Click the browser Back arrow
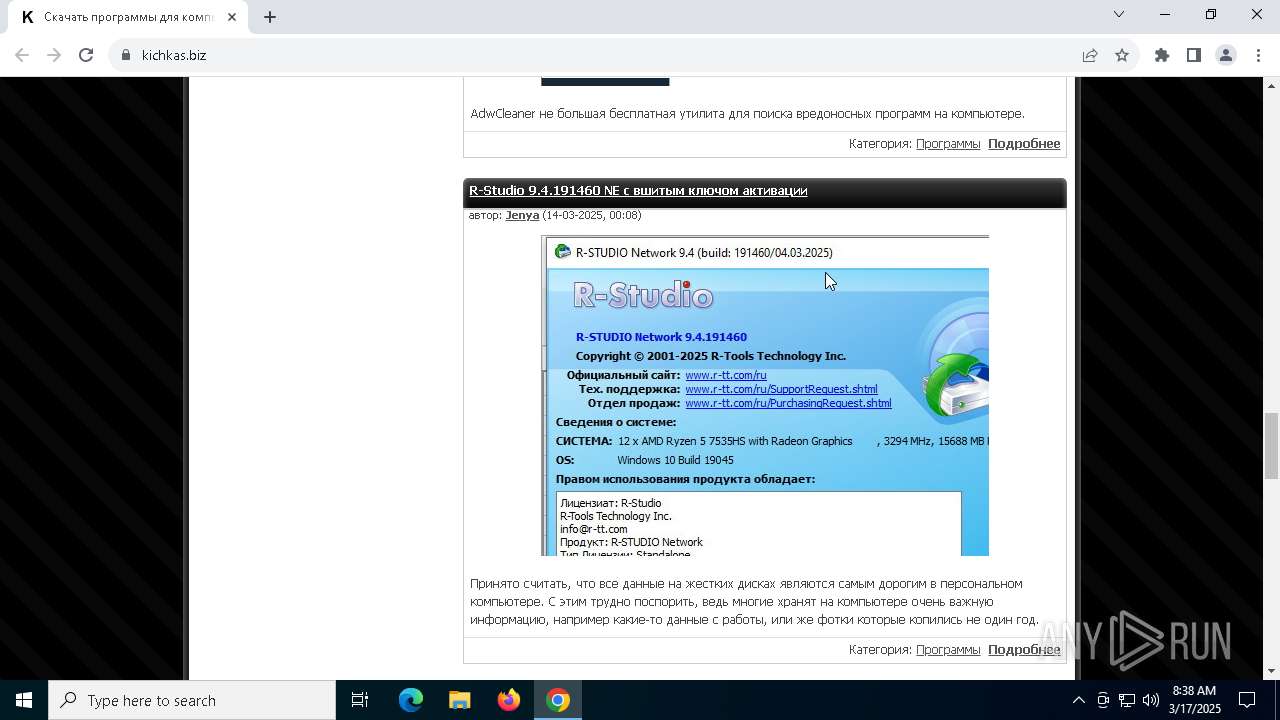The image size is (1280, 720). [22, 55]
